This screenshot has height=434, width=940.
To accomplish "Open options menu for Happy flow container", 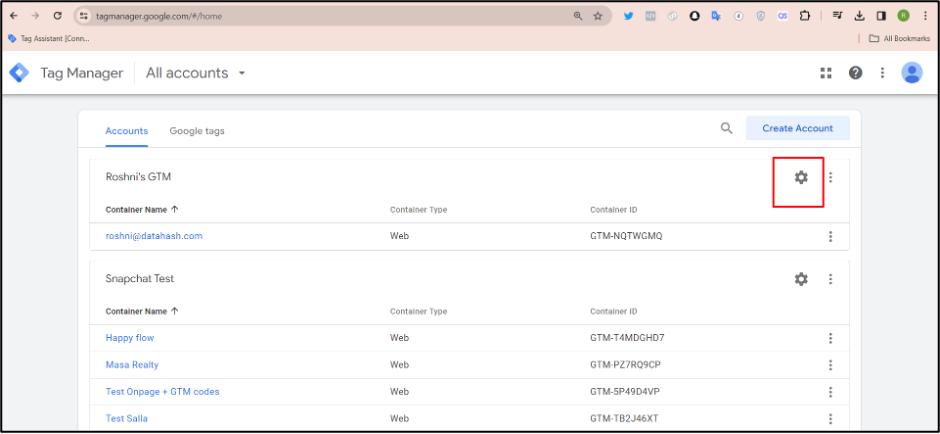I will point(830,338).
